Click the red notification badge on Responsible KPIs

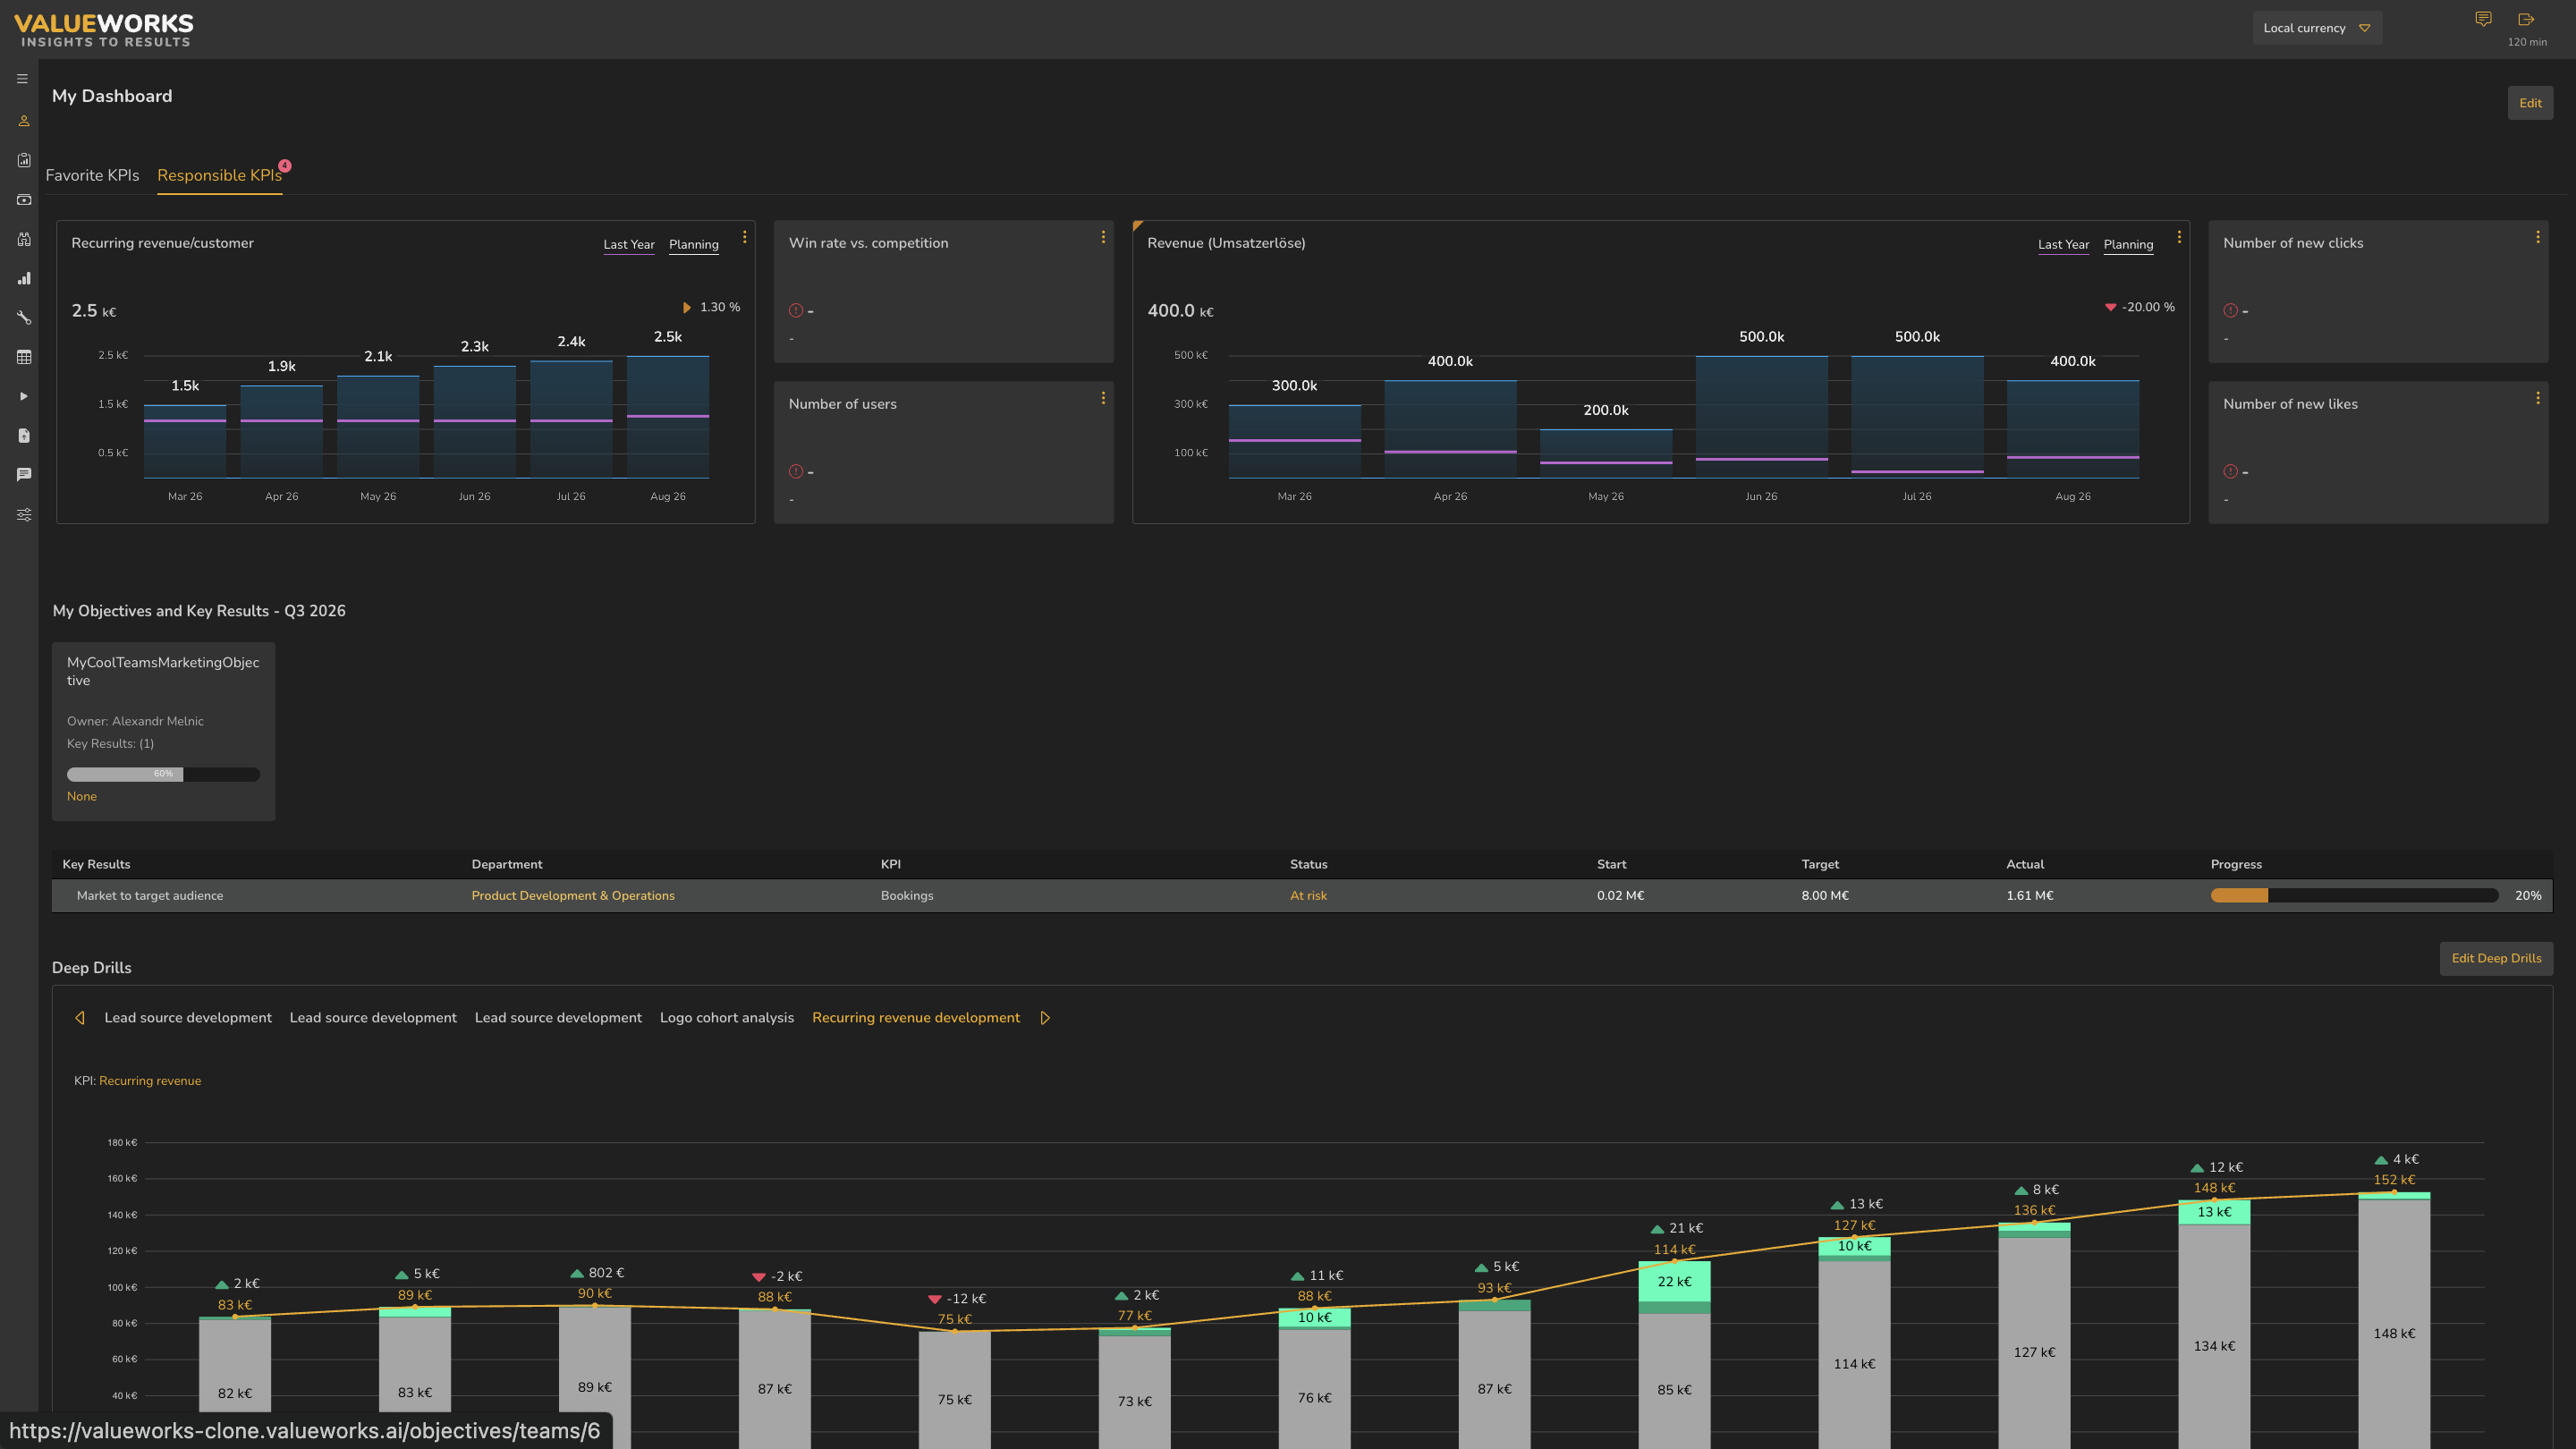[285, 166]
